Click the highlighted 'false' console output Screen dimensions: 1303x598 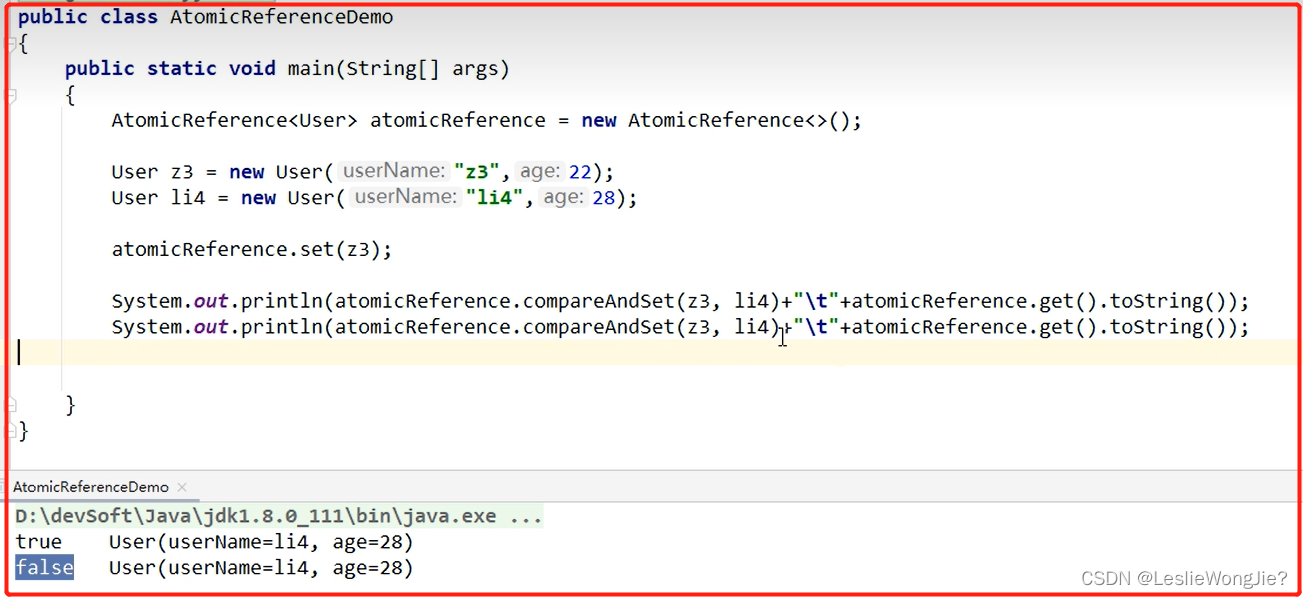(44, 568)
